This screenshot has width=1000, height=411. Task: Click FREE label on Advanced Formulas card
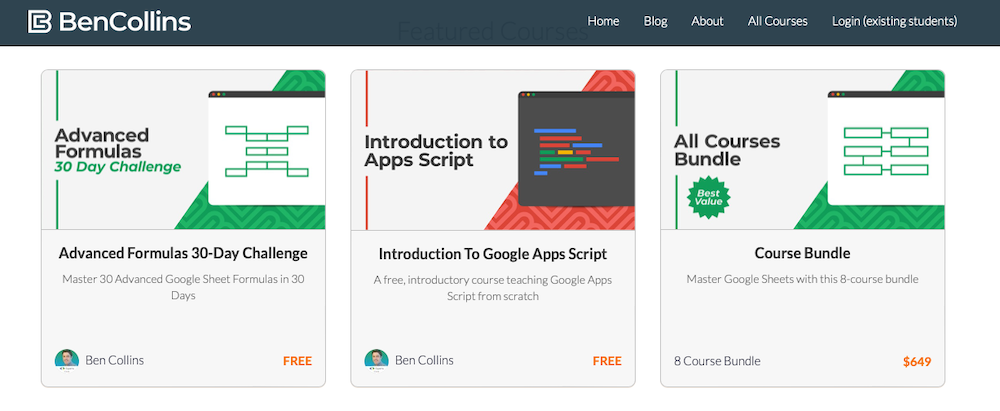tap(297, 361)
